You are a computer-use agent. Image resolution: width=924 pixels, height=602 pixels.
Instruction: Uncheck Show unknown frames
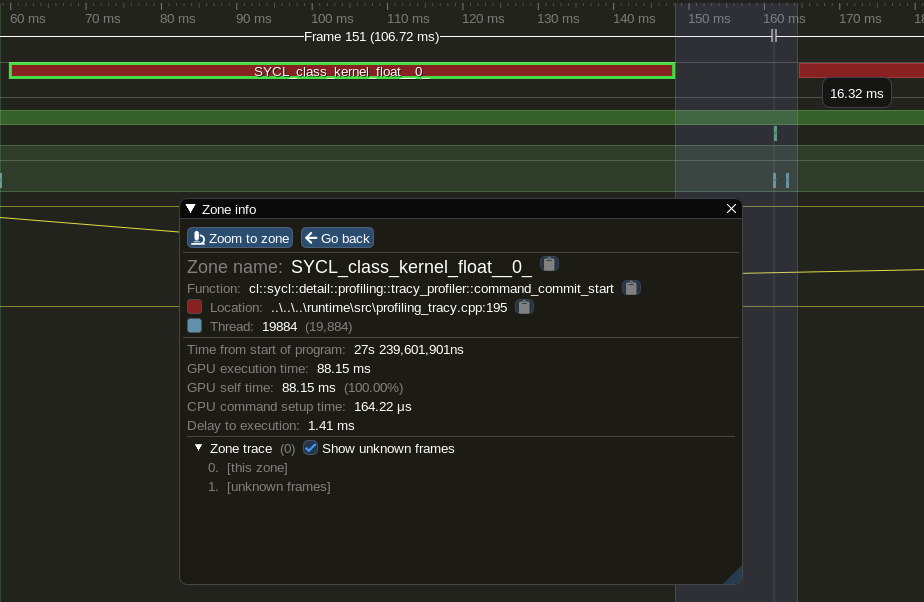pos(310,448)
